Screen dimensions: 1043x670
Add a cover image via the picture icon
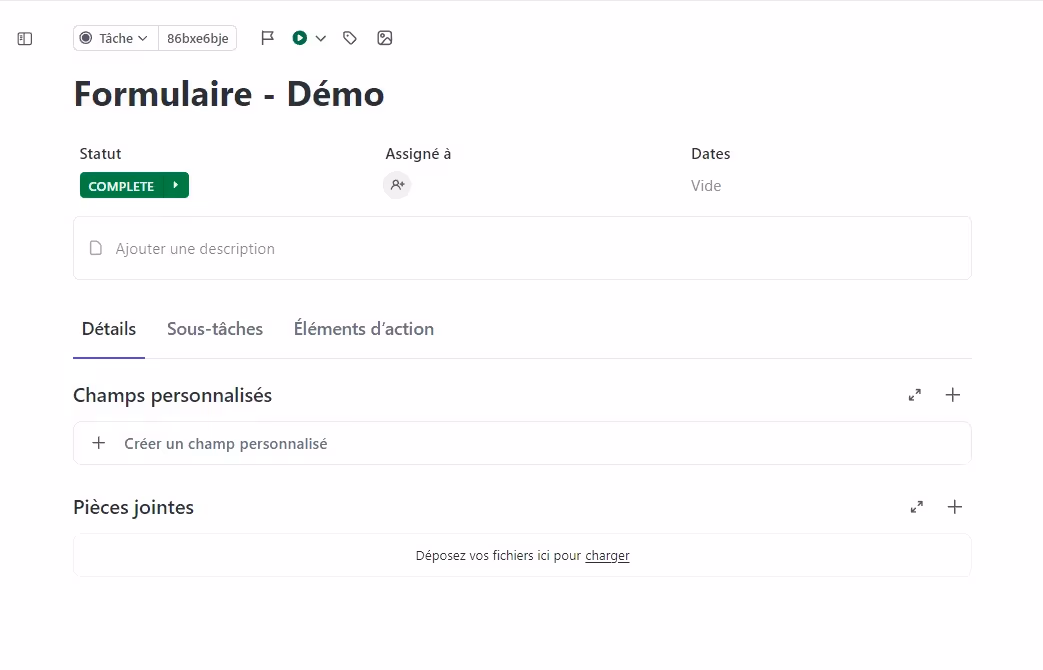pyautogui.click(x=385, y=38)
